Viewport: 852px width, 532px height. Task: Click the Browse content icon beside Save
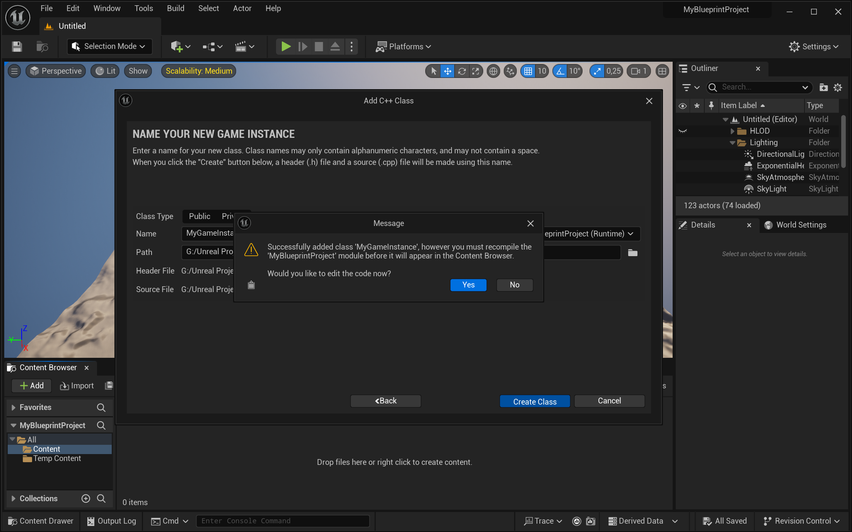point(42,47)
